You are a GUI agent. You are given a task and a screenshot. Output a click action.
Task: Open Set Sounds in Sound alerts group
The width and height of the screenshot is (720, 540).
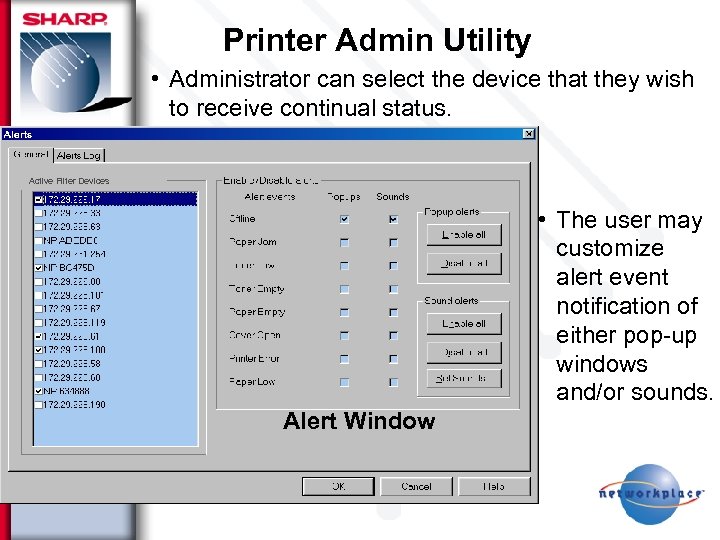[x=464, y=378]
